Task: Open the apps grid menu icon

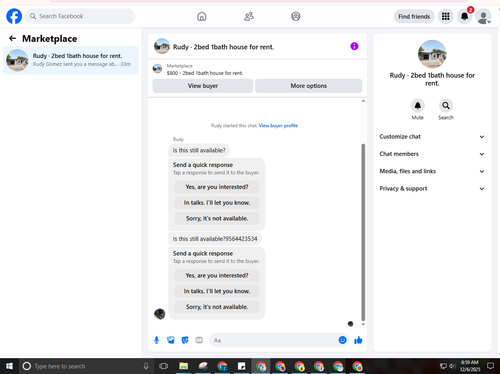Action: (x=446, y=16)
